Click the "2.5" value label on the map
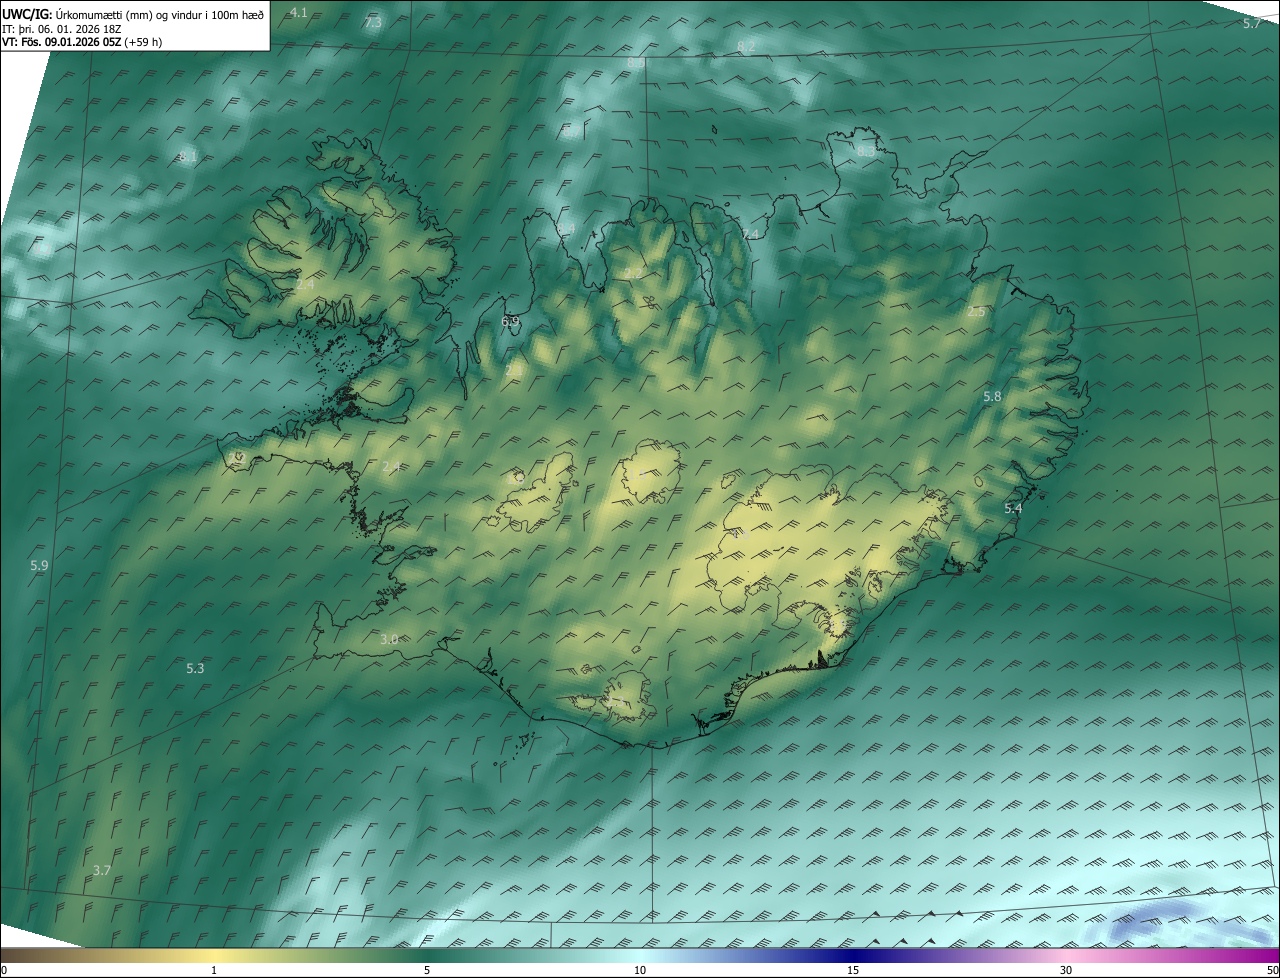Screen dimensions: 1280x978 976,311
